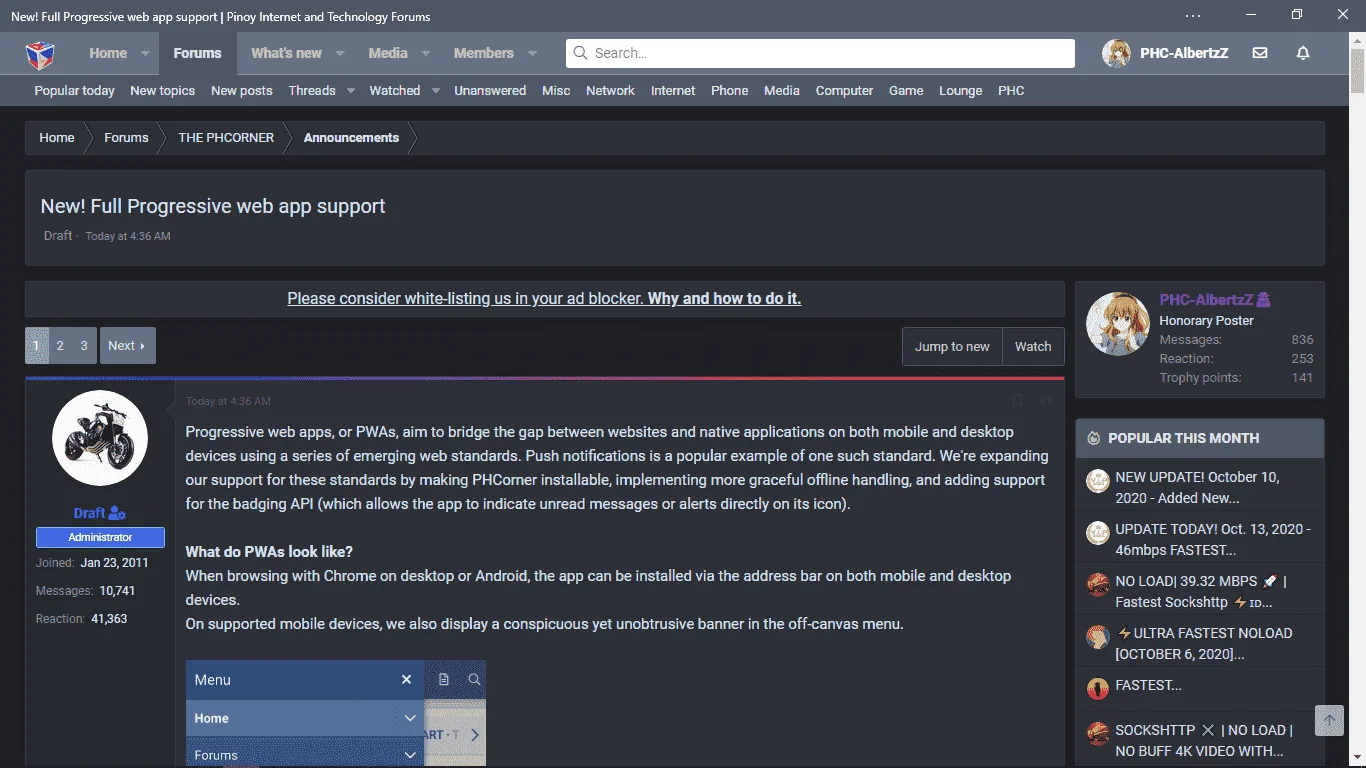This screenshot has width=1366, height=768.
Task: Open the app three-dots menu in title bar
Action: coord(1193,15)
